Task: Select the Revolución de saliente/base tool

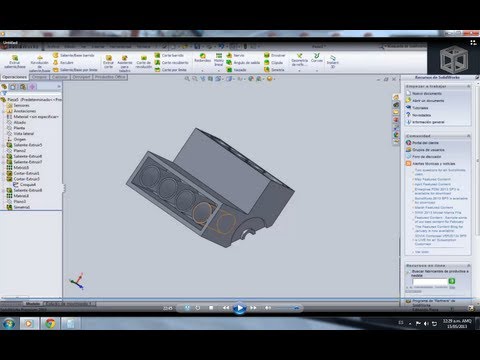Action: click(x=40, y=63)
